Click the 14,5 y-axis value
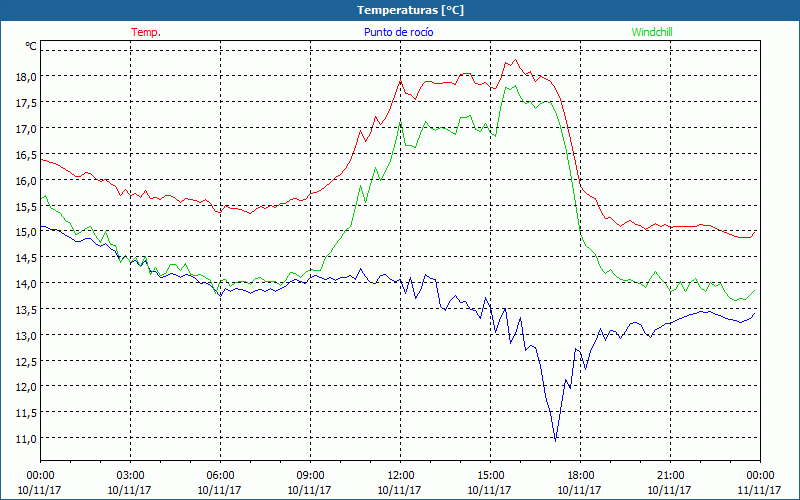Image resolution: width=800 pixels, height=500 pixels. 27,258
